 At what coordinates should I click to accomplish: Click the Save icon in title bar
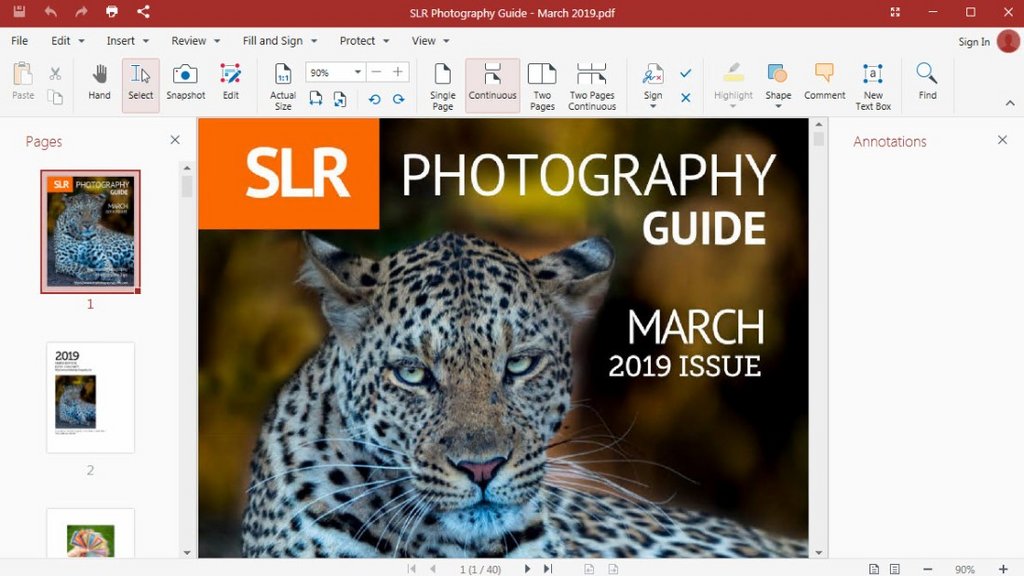[x=19, y=11]
